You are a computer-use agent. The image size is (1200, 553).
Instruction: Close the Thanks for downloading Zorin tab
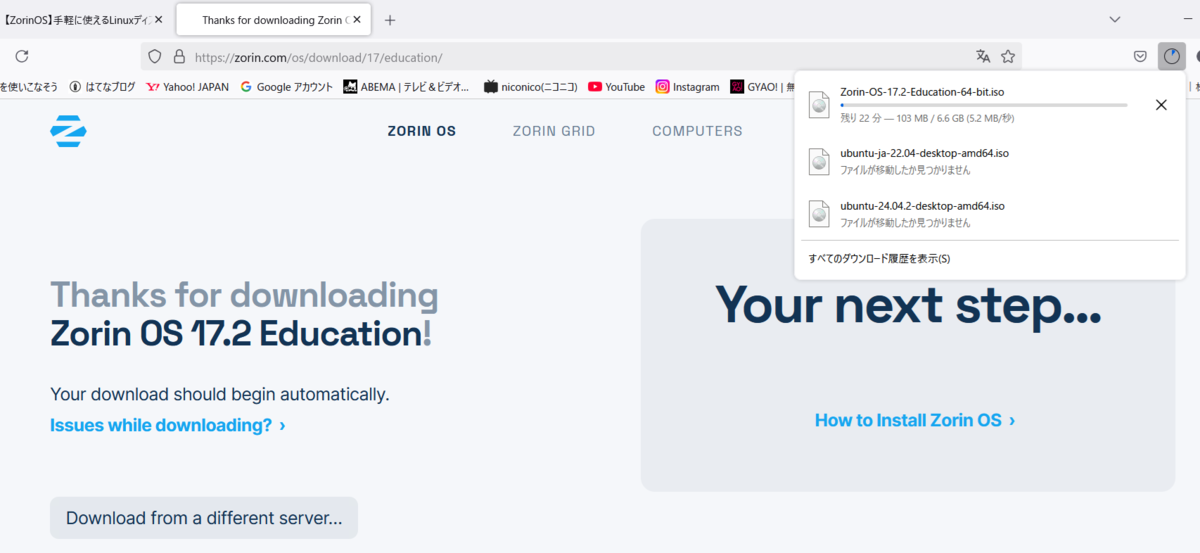(x=357, y=20)
